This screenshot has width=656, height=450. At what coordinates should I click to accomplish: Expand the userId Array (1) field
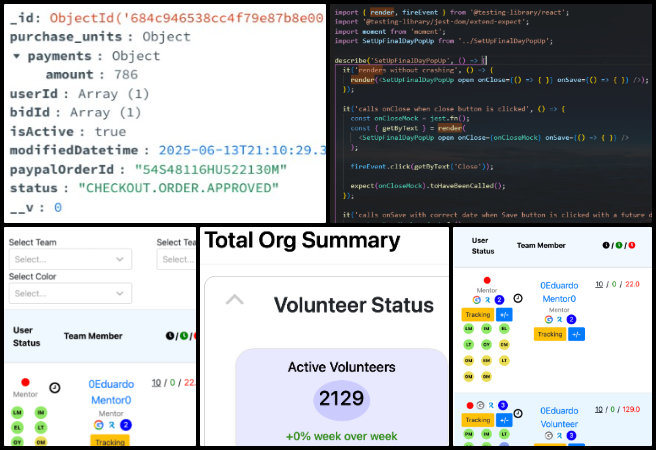pyautogui.click(x=79, y=94)
